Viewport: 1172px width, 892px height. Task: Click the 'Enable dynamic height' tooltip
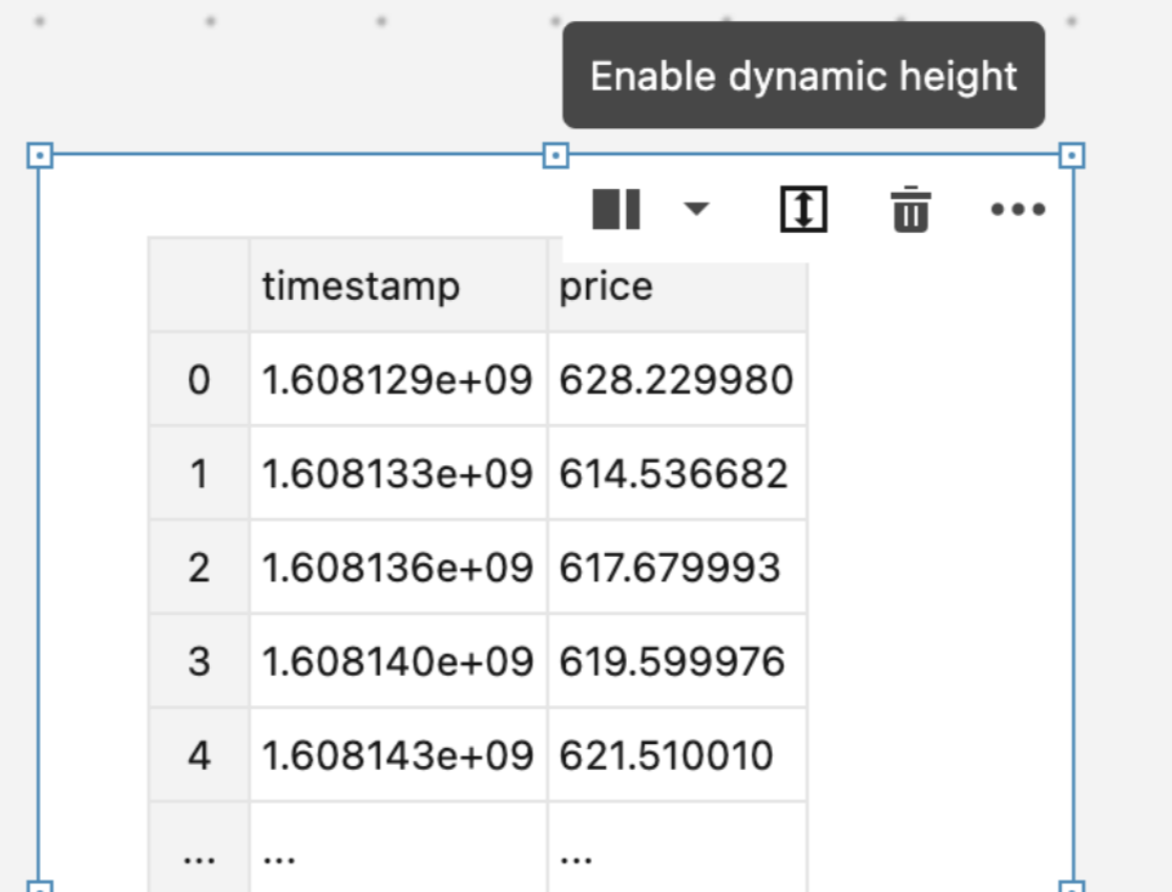coord(803,75)
